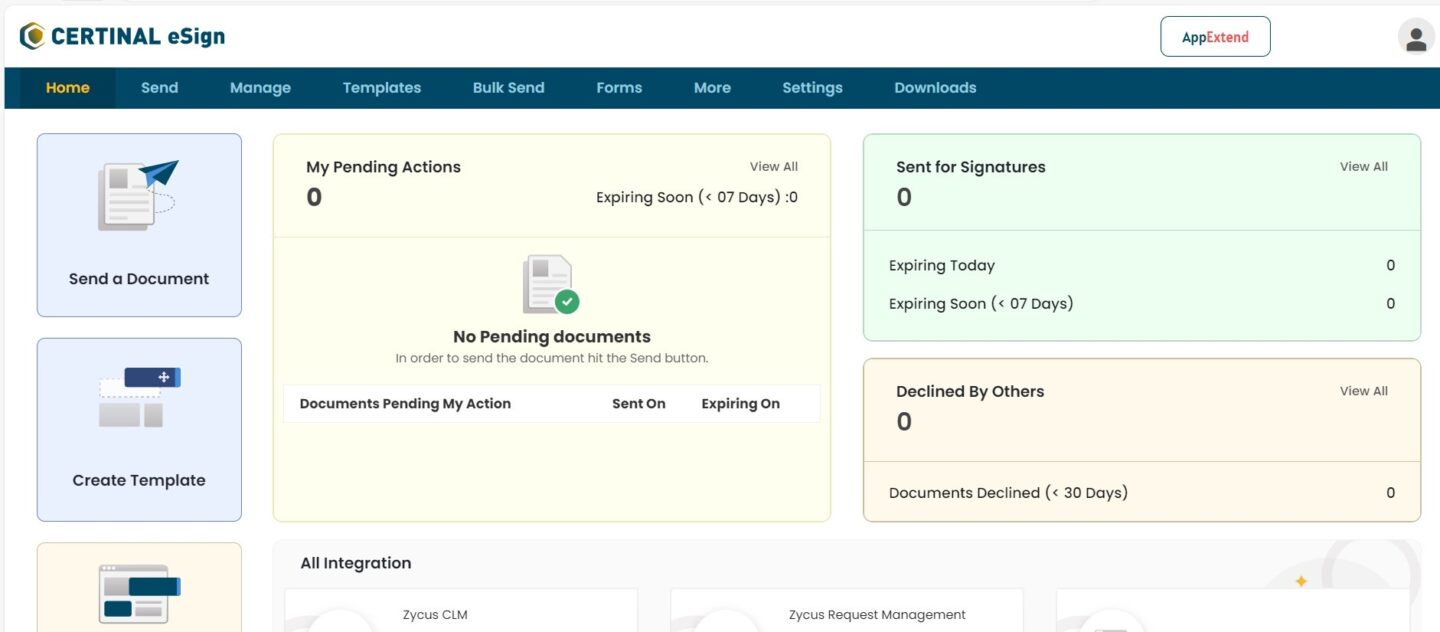The image size is (1440, 632).
Task: Click Expiring Soon row in Sent for Signatures
Action: click(x=1142, y=303)
